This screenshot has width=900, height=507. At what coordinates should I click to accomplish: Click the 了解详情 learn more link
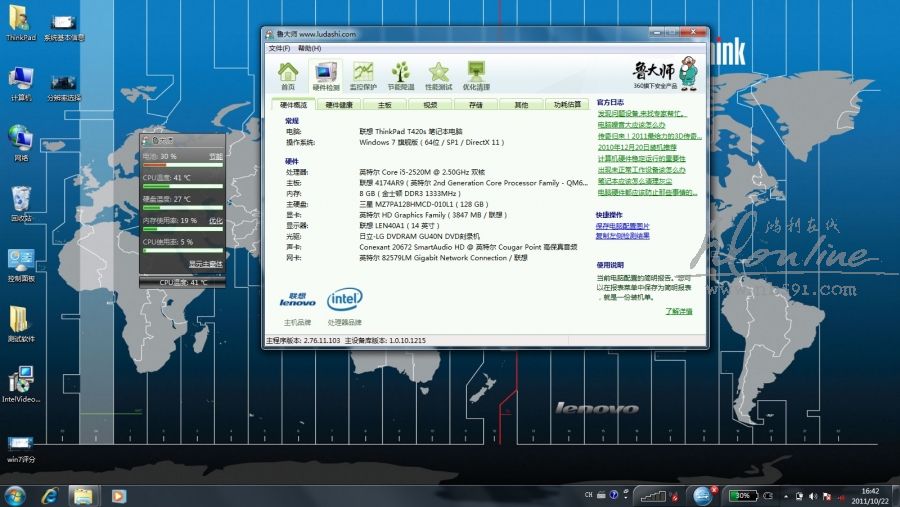678,311
